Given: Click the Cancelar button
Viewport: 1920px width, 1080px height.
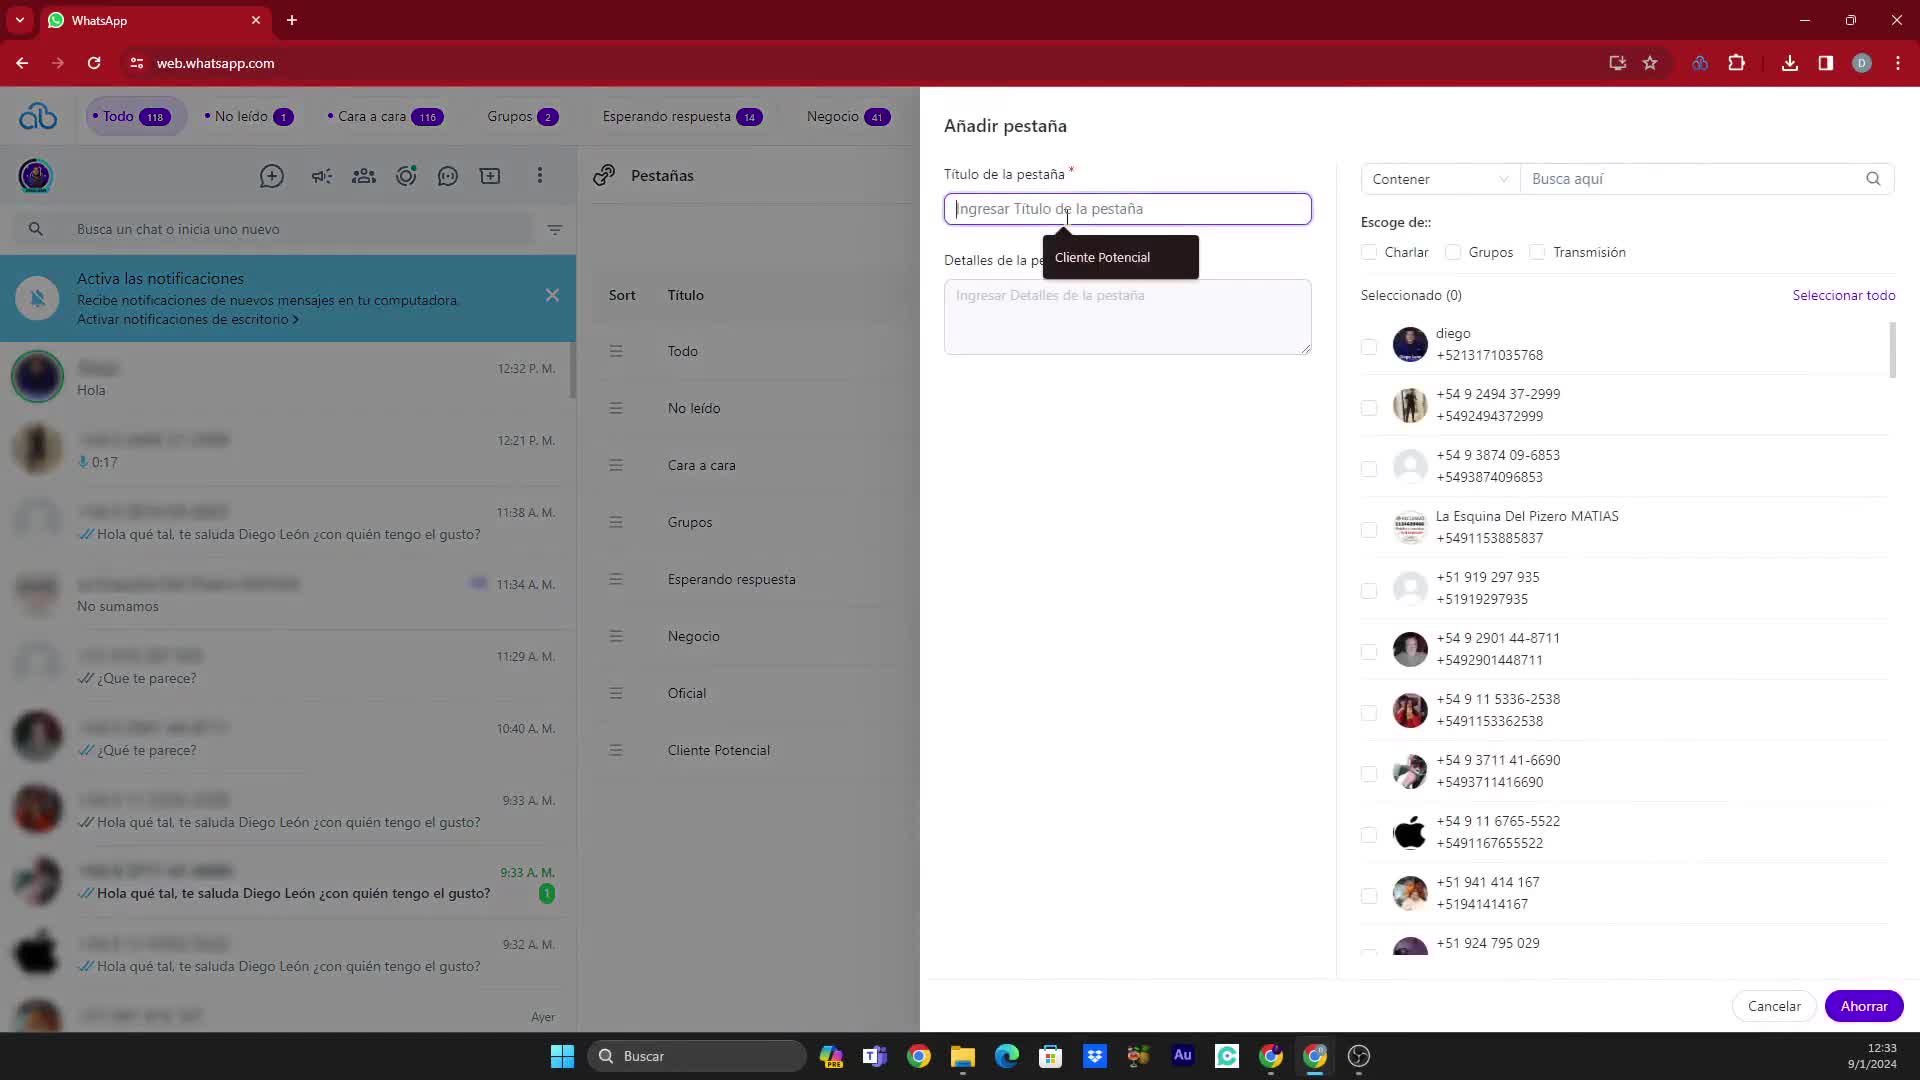Looking at the screenshot, I should [x=1774, y=1006].
